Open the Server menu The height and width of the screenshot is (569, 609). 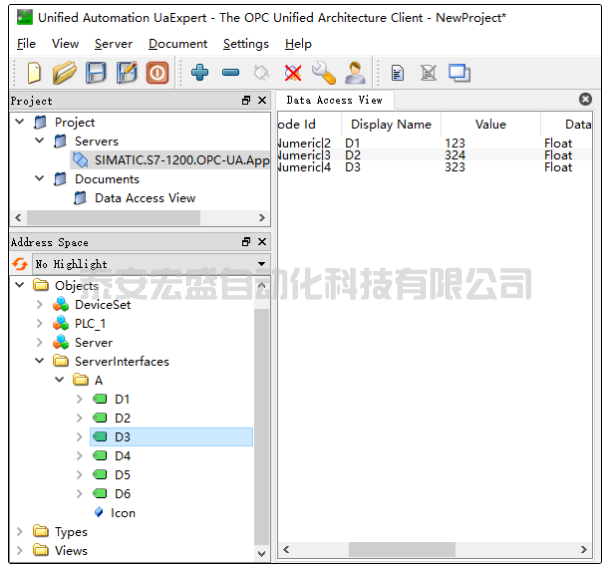click(113, 44)
